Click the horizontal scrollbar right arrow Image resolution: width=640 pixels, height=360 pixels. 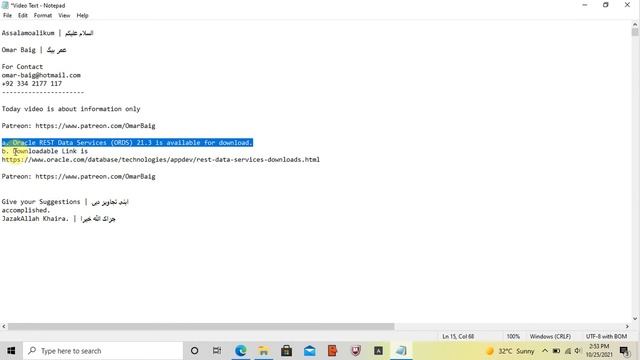click(x=627, y=327)
